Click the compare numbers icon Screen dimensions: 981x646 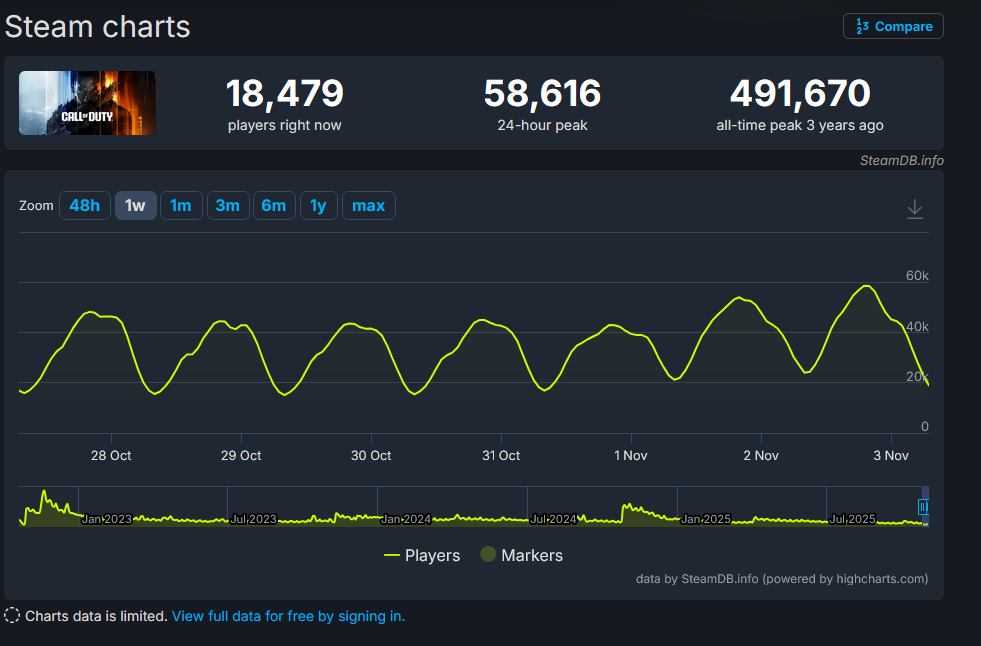862,26
